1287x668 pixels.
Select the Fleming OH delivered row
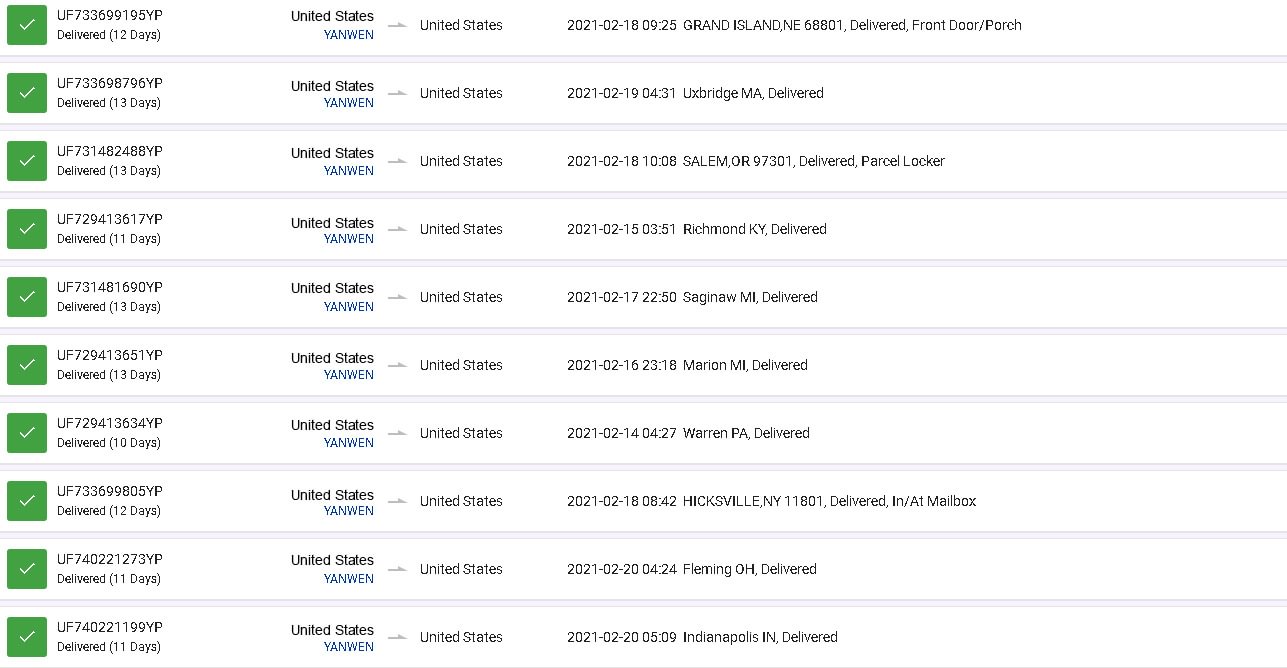coord(643,569)
